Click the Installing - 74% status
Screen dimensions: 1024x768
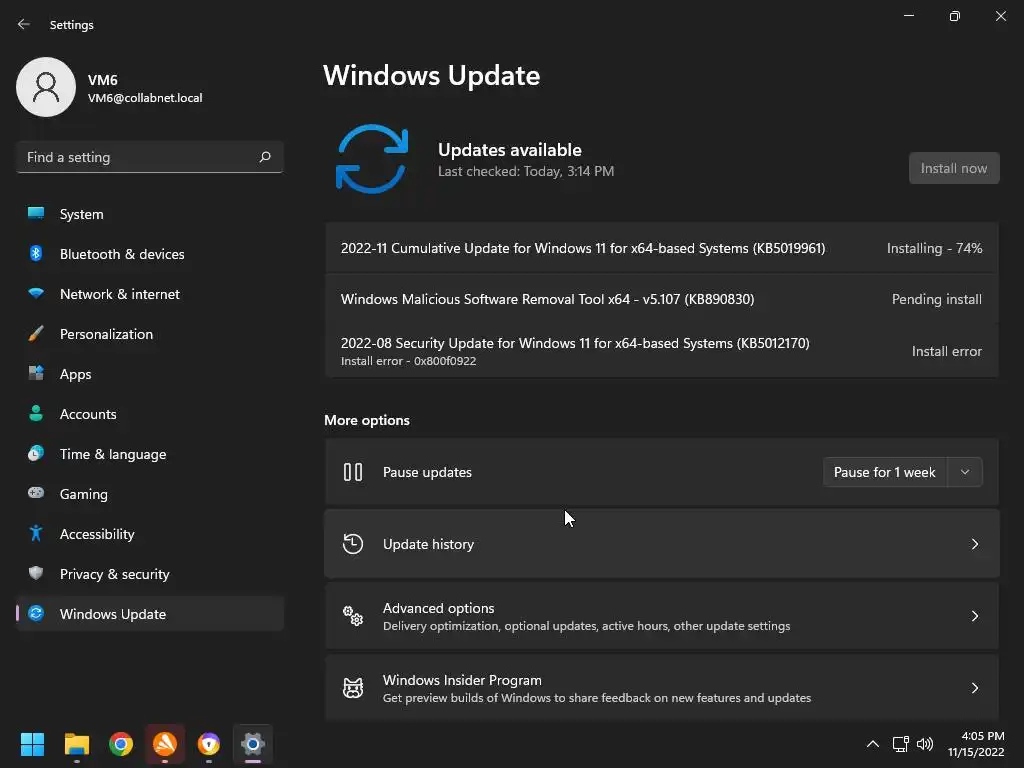(935, 248)
